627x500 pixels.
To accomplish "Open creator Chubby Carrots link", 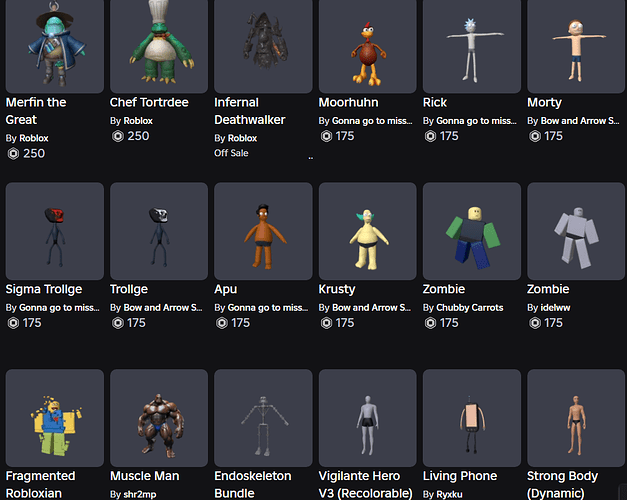I will pos(469,308).
